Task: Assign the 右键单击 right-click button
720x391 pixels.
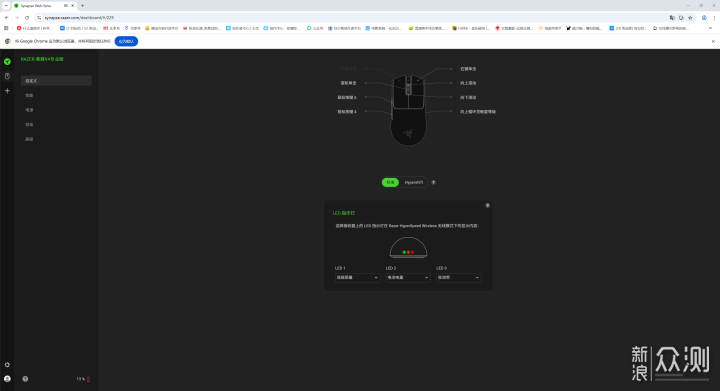Action: pyautogui.click(x=468, y=69)
